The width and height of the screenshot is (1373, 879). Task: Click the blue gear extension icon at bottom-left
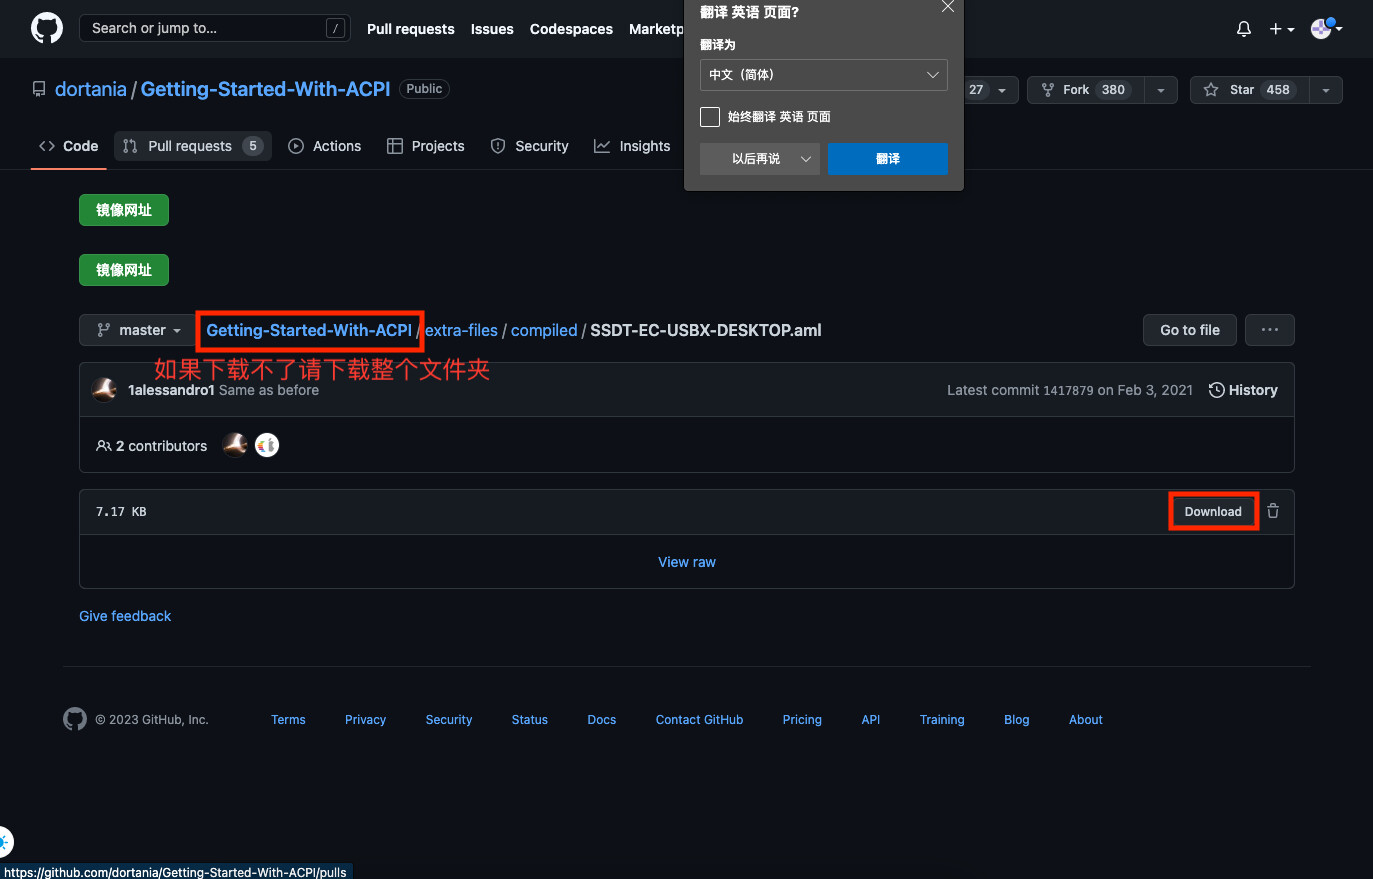pyautogui.click(x=5, y=842)
